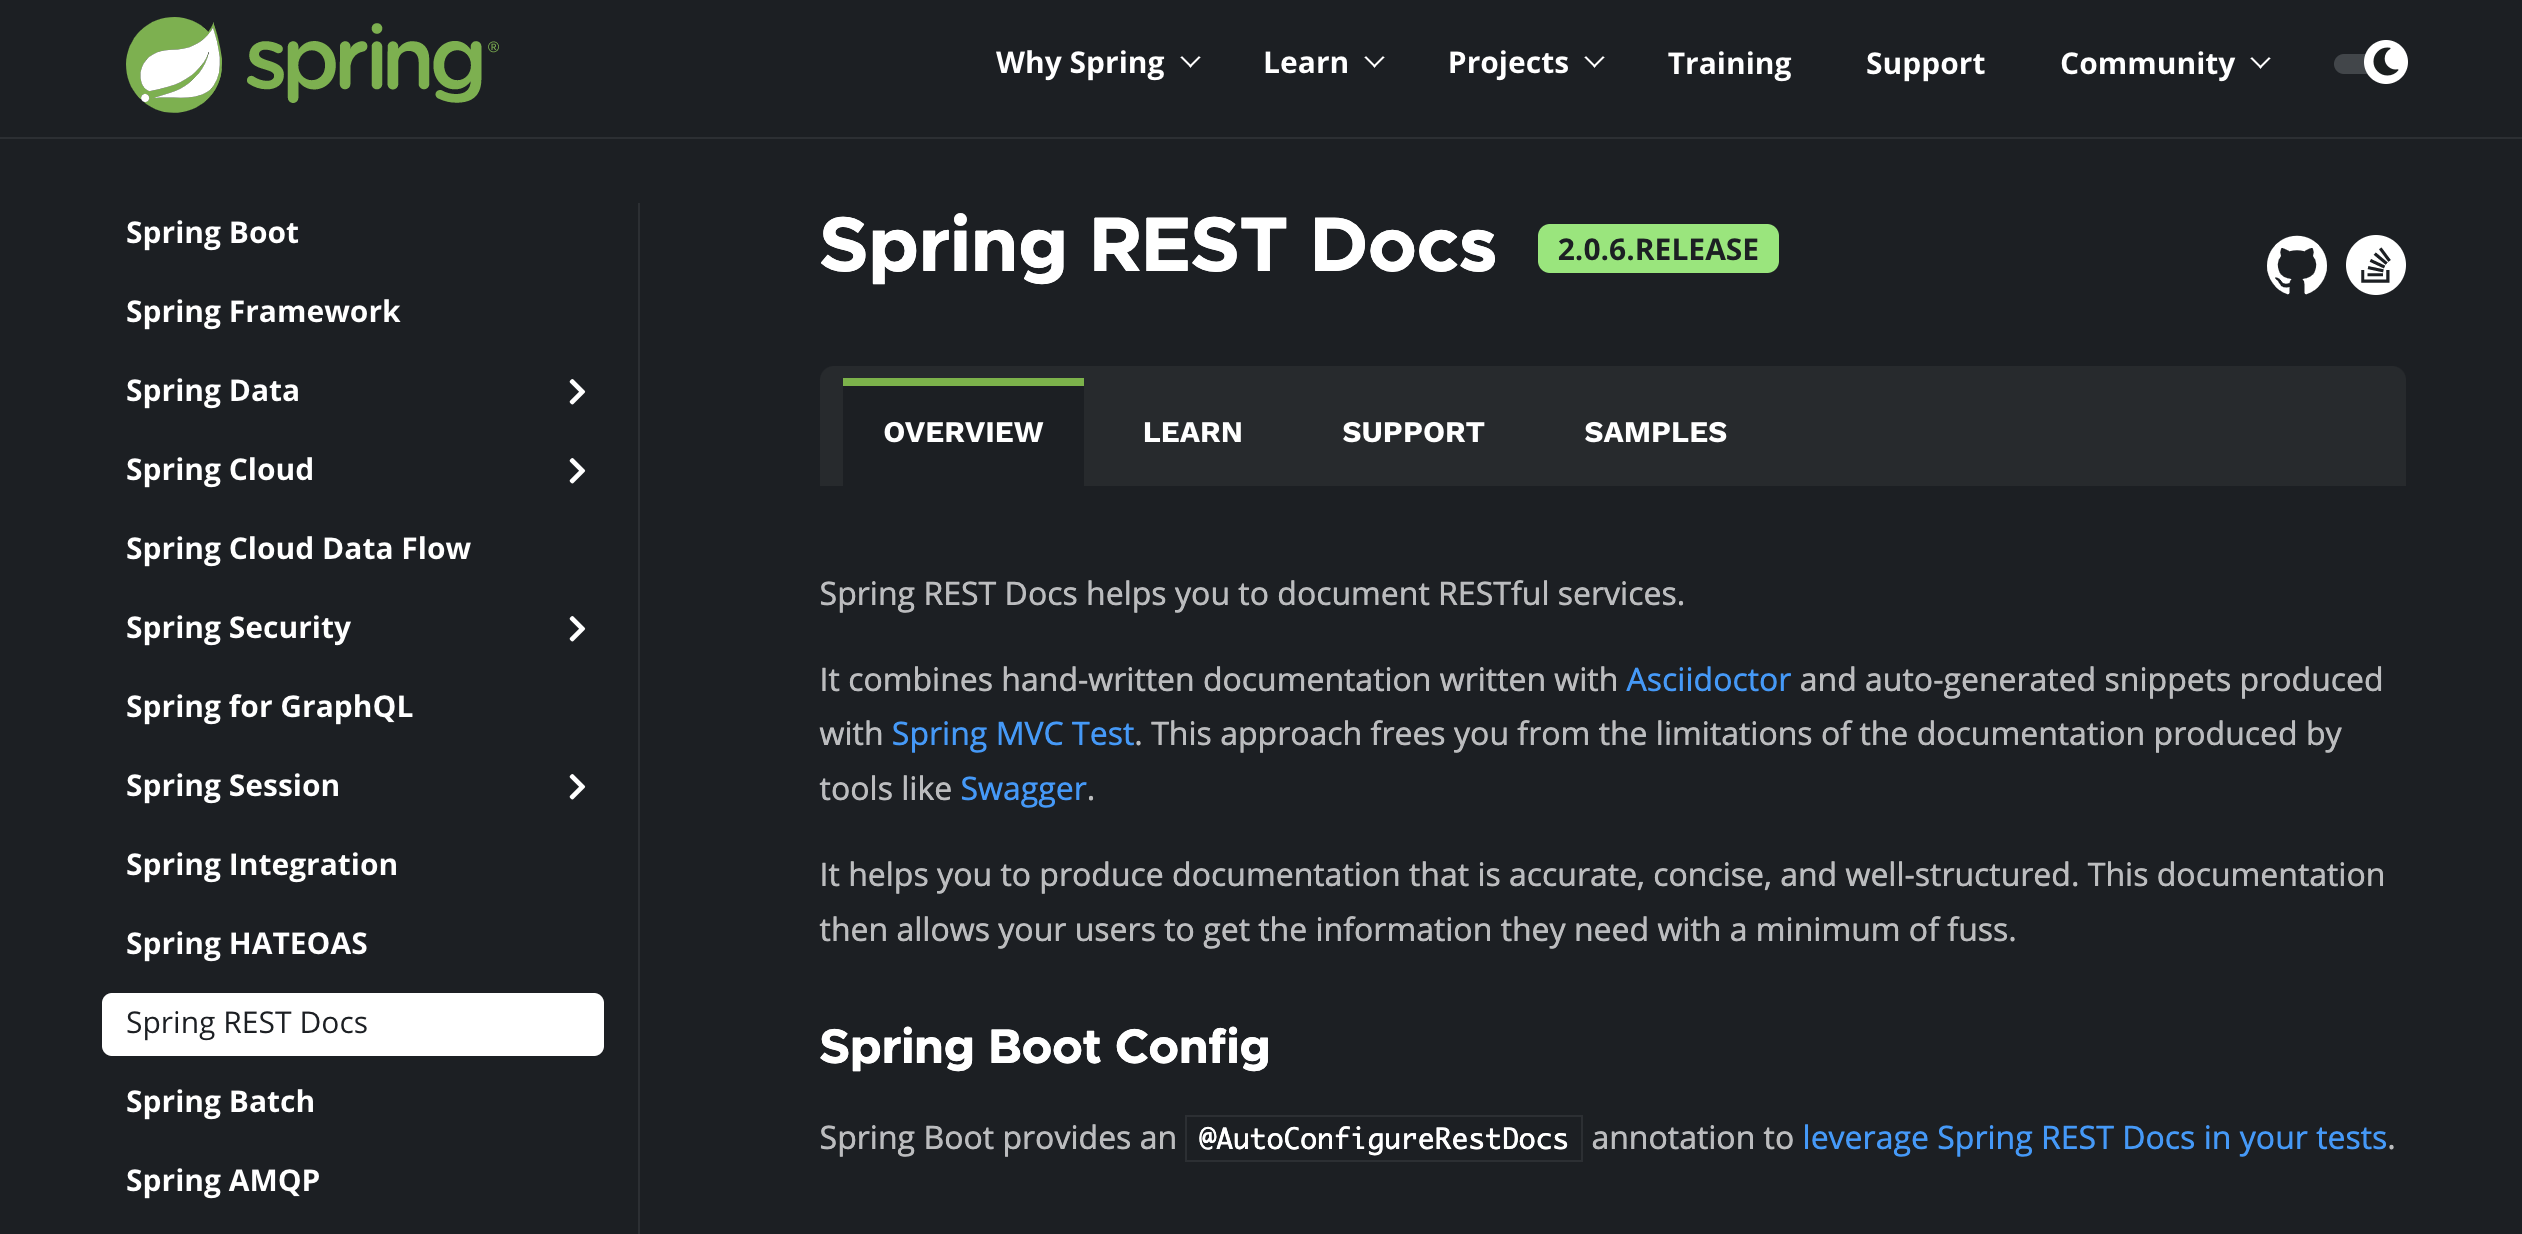The width and height of the screenshot is (2522, 1234).
Task: Switch to the SAMPLES tab
Action: (1655, 432)
